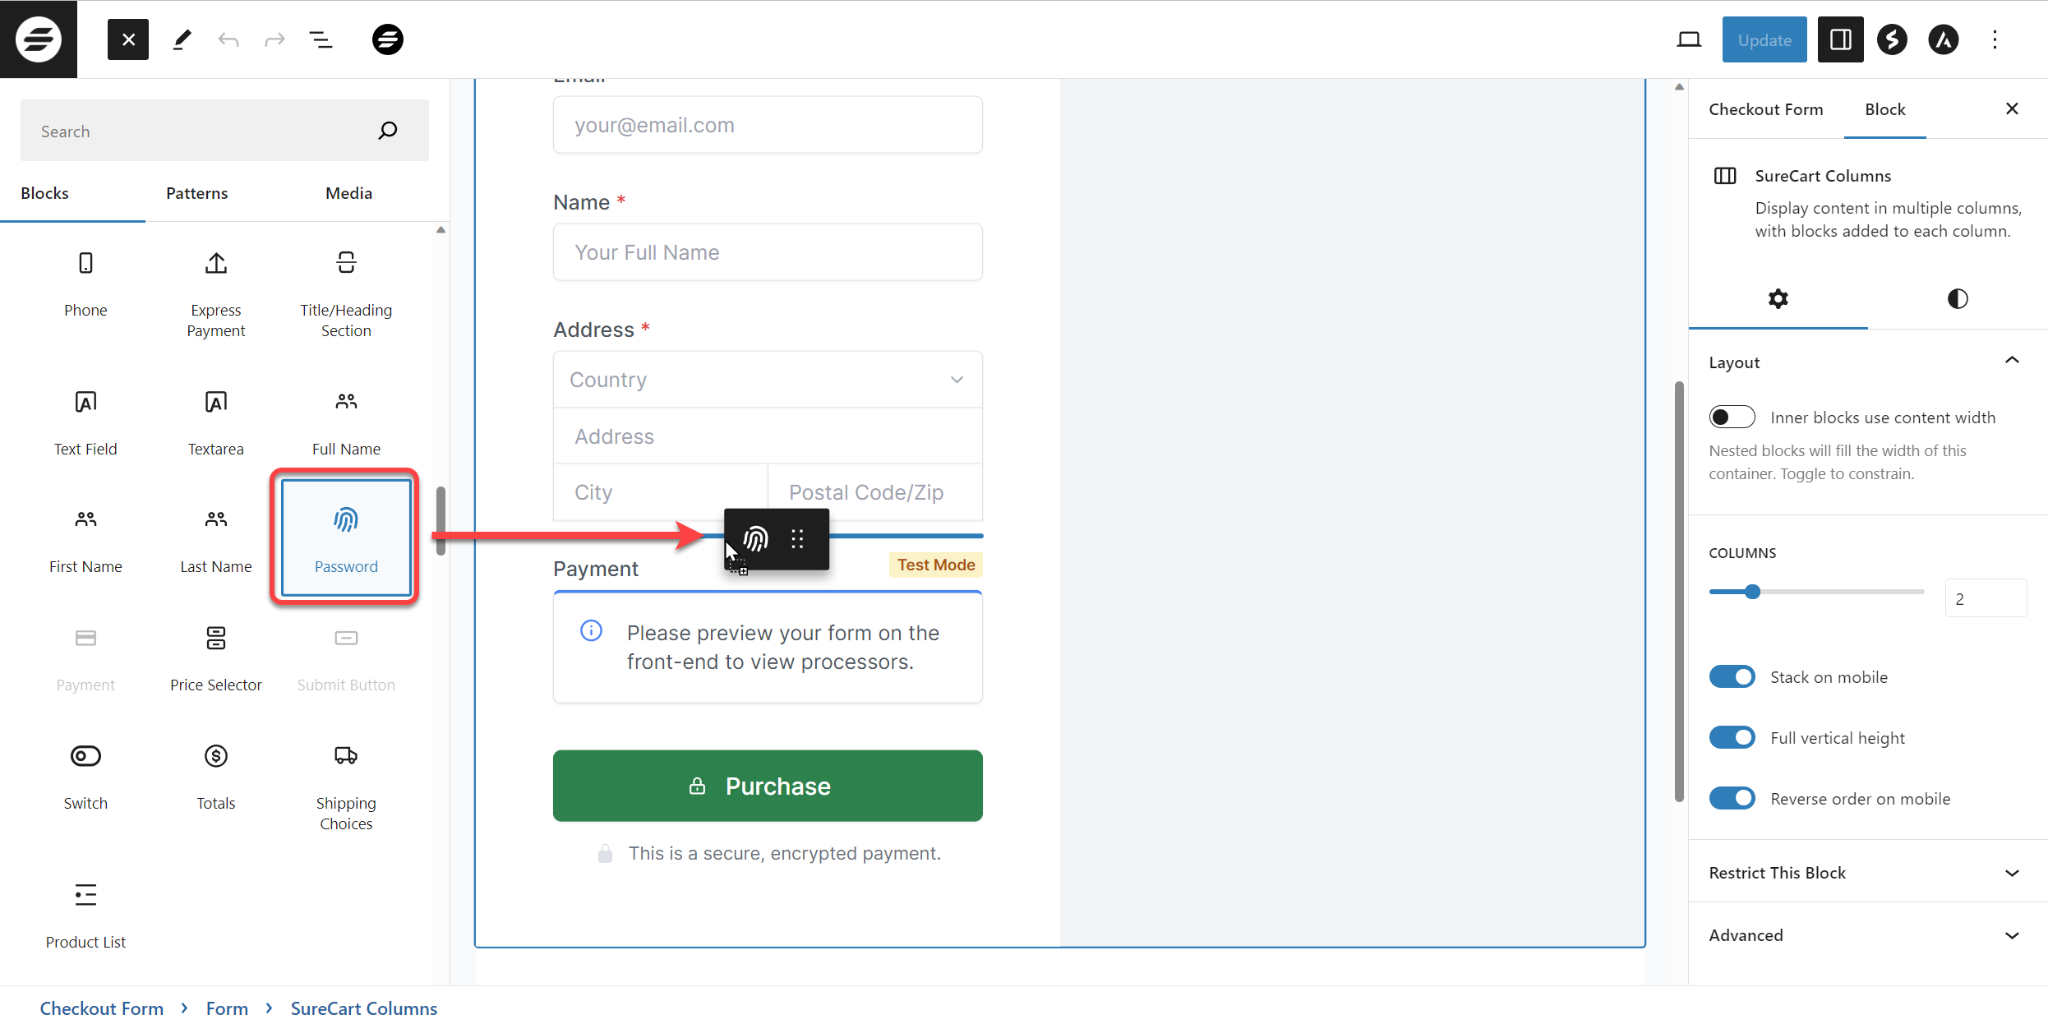Click the Update button

click(x=1763, y=39)
